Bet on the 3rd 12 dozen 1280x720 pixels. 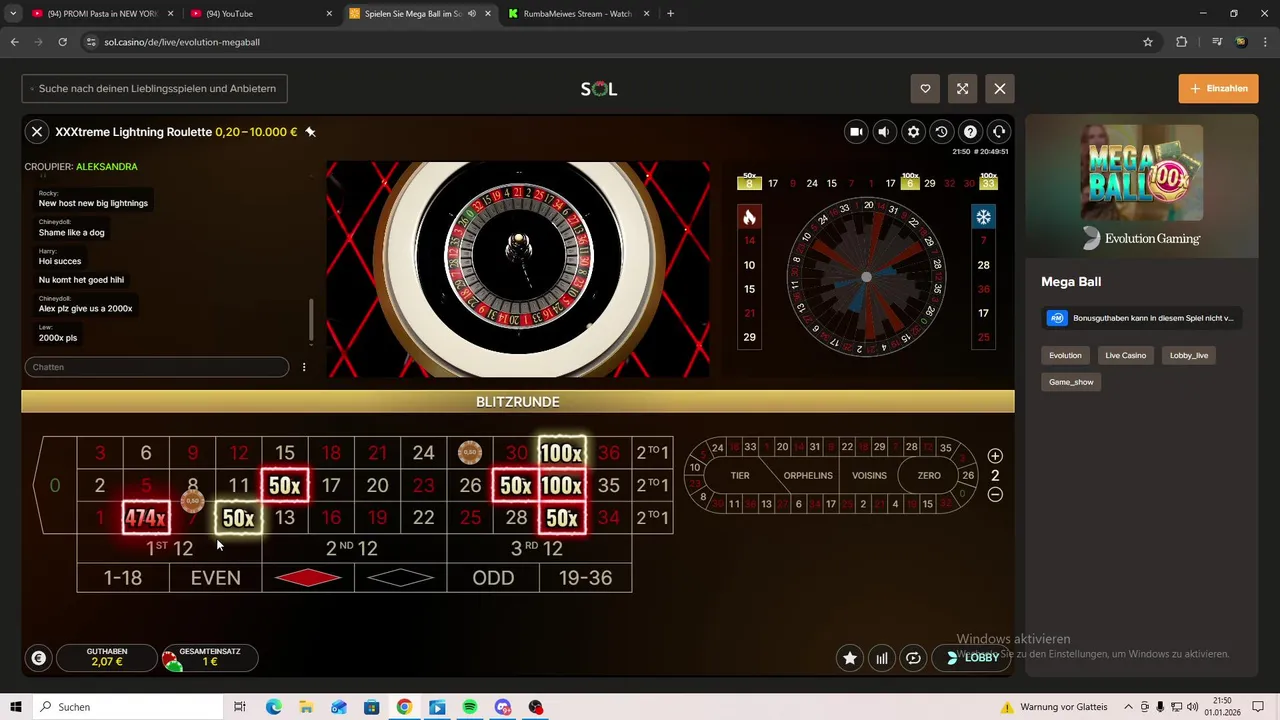tap(539, 548)
